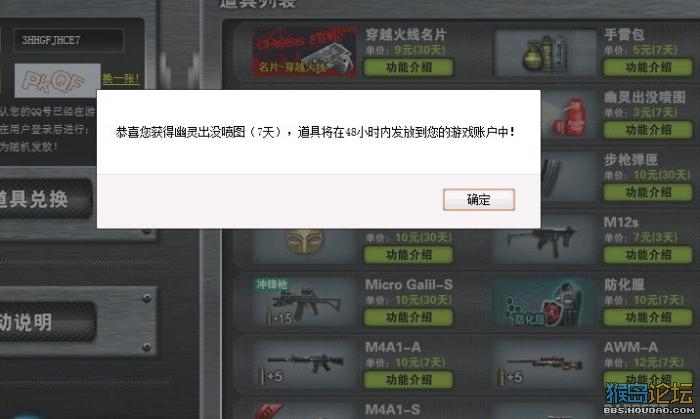
Task: Select the grenade pack item icon
Action: 545,53
